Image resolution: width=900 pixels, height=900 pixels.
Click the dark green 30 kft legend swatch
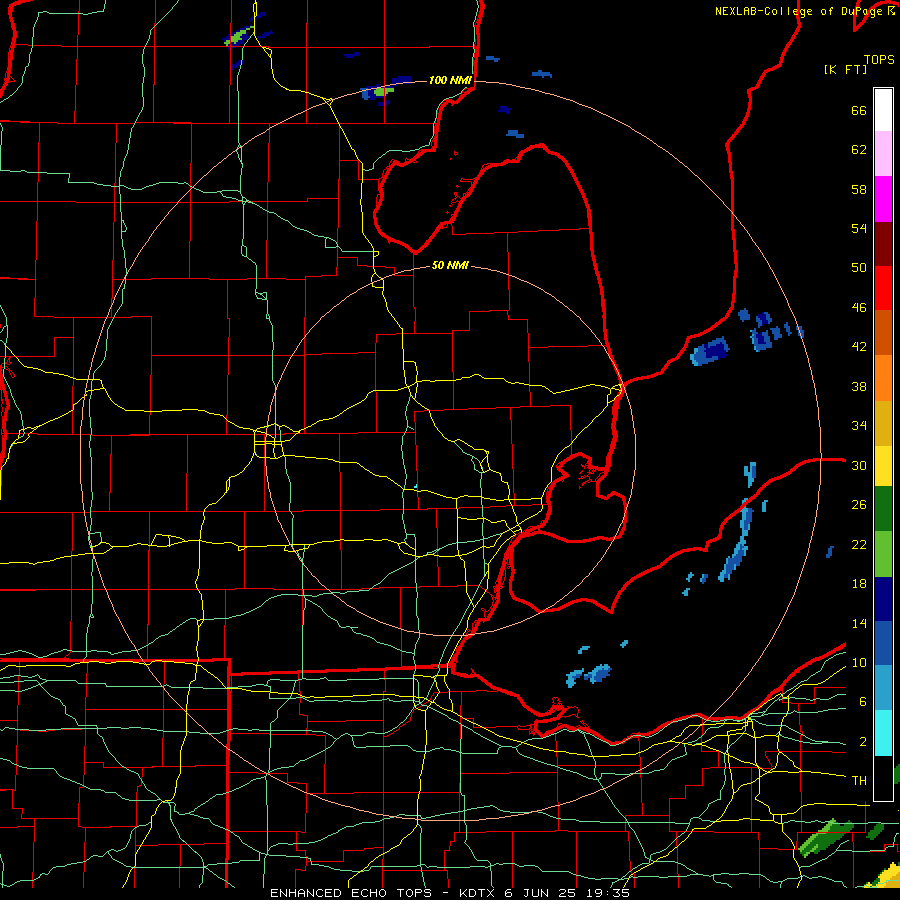pos(883,509)
